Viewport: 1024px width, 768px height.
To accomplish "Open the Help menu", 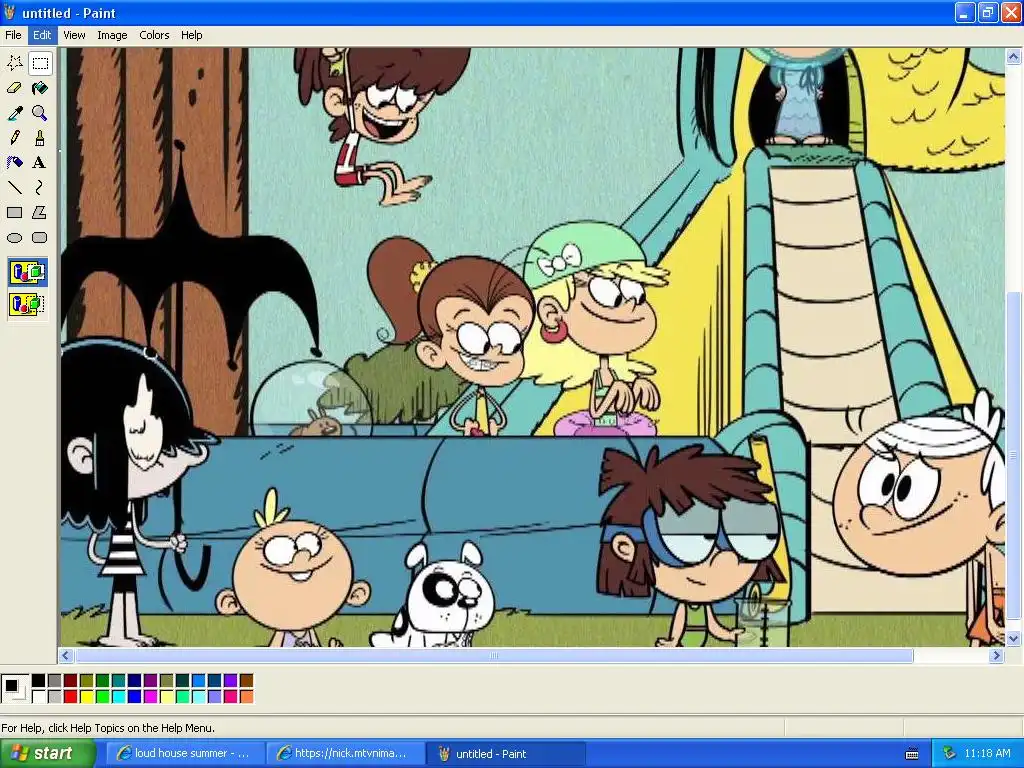I will click(191, 35).
